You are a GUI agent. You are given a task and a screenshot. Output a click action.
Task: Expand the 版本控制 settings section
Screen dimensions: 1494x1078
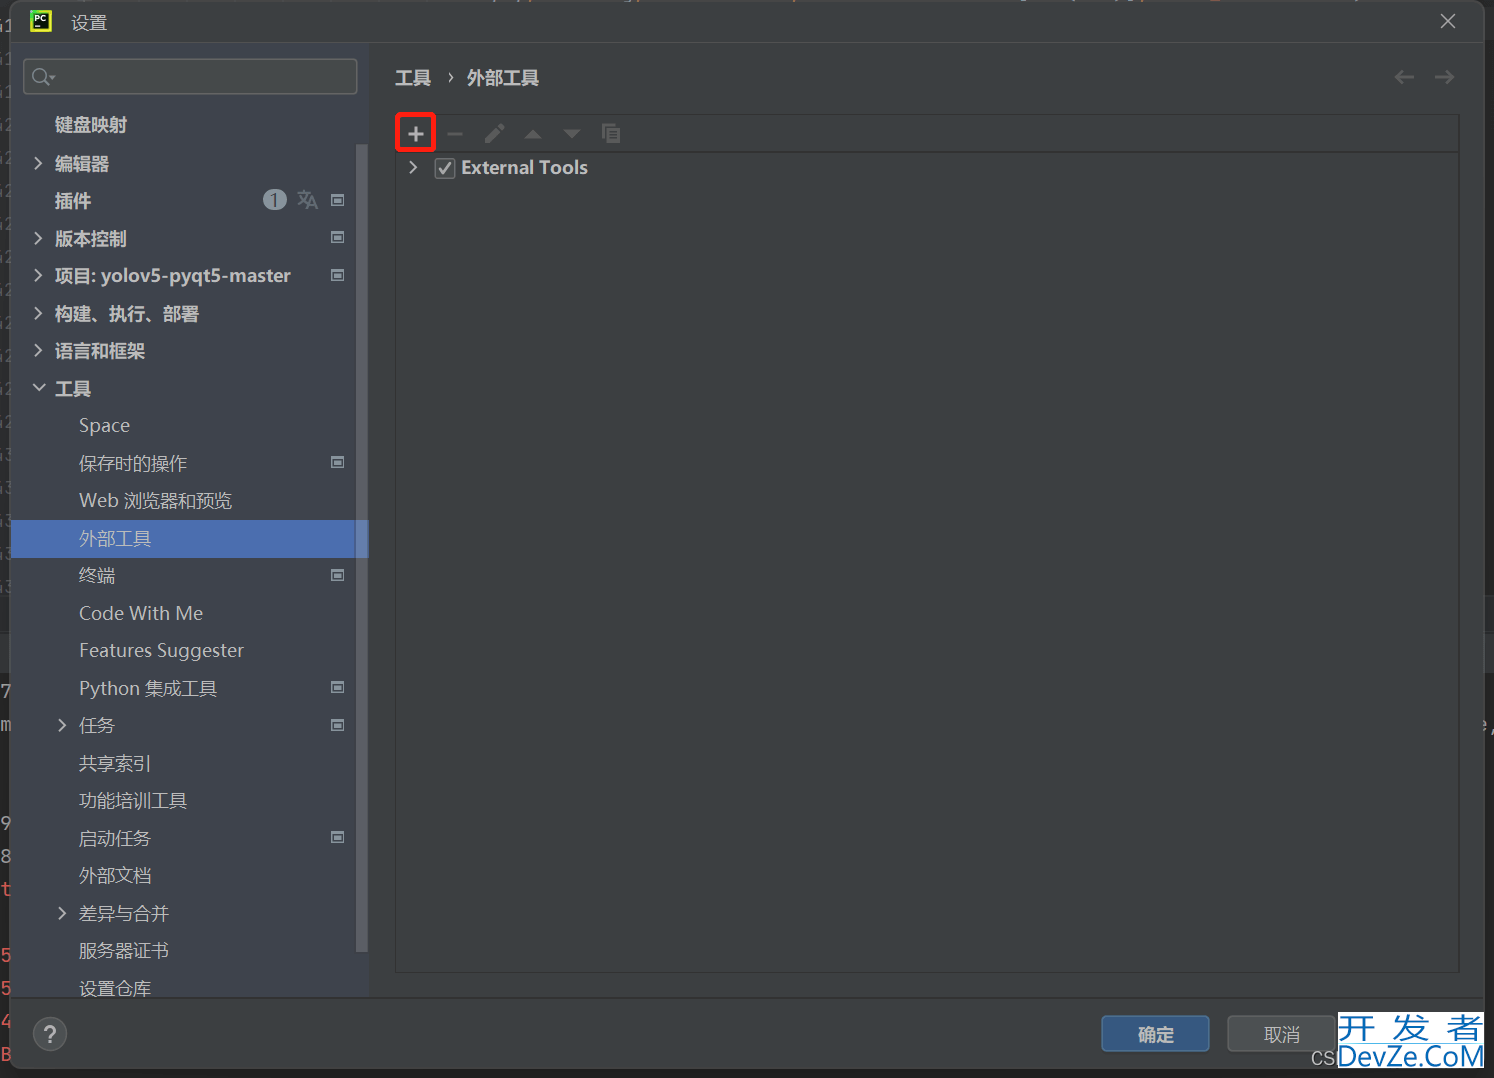[38, 238]
